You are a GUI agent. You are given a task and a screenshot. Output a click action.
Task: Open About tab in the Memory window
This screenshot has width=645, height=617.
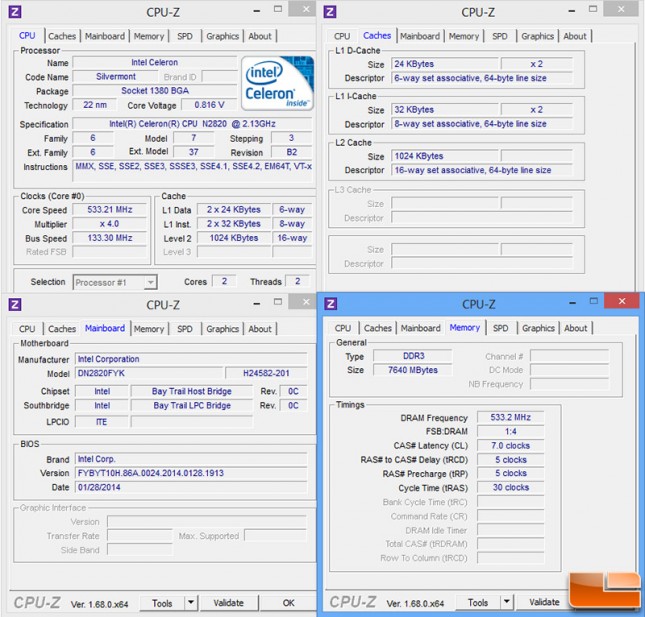point(575,328)
